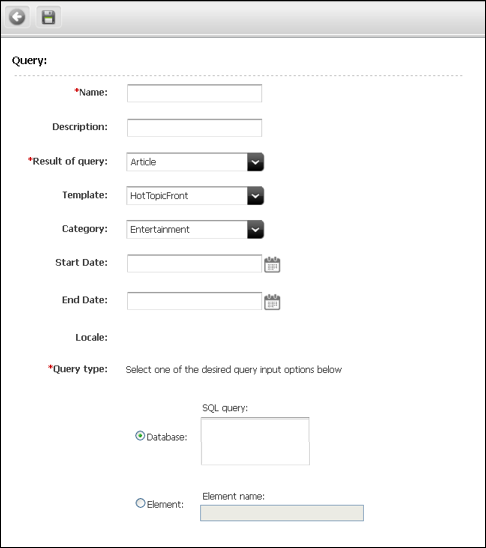Expand the Result of query dropdown arrow
The image size is (486, 548).
[x=255, y=162]
